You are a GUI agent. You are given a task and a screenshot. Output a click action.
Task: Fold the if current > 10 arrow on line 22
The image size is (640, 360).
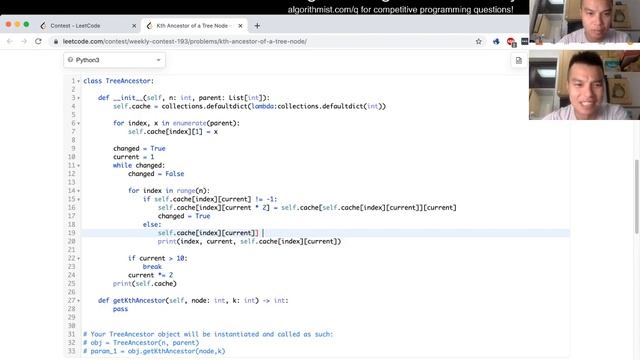point(79,258)
